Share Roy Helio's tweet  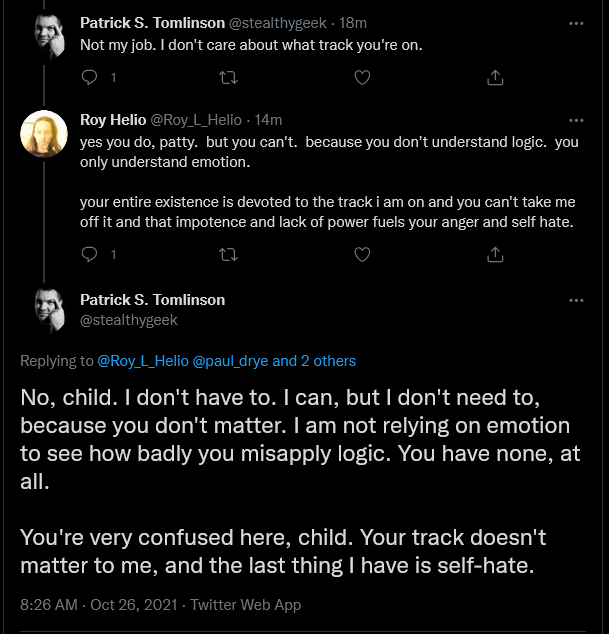(495, 254)
